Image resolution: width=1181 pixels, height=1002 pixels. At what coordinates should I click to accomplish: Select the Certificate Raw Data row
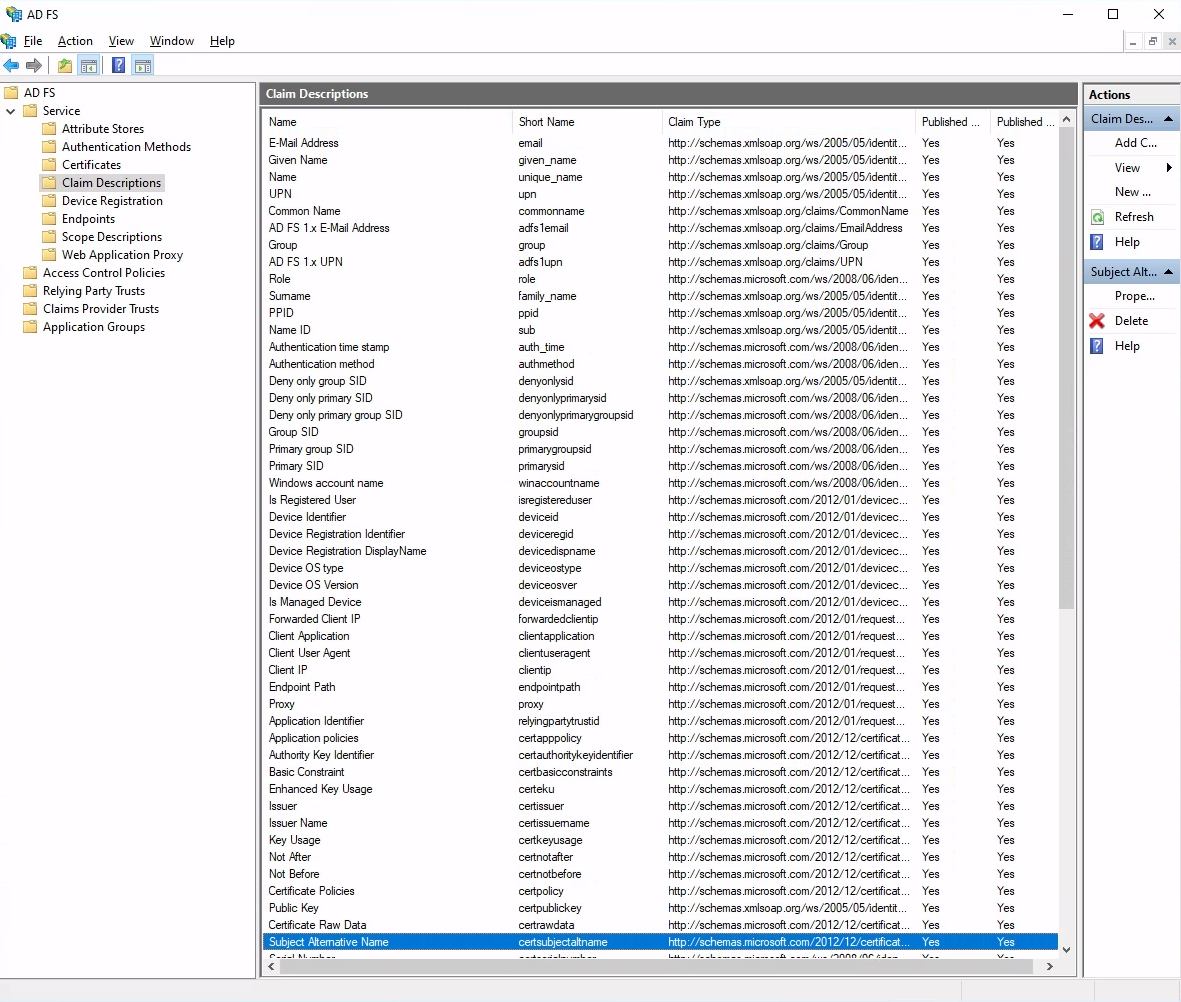661,925
